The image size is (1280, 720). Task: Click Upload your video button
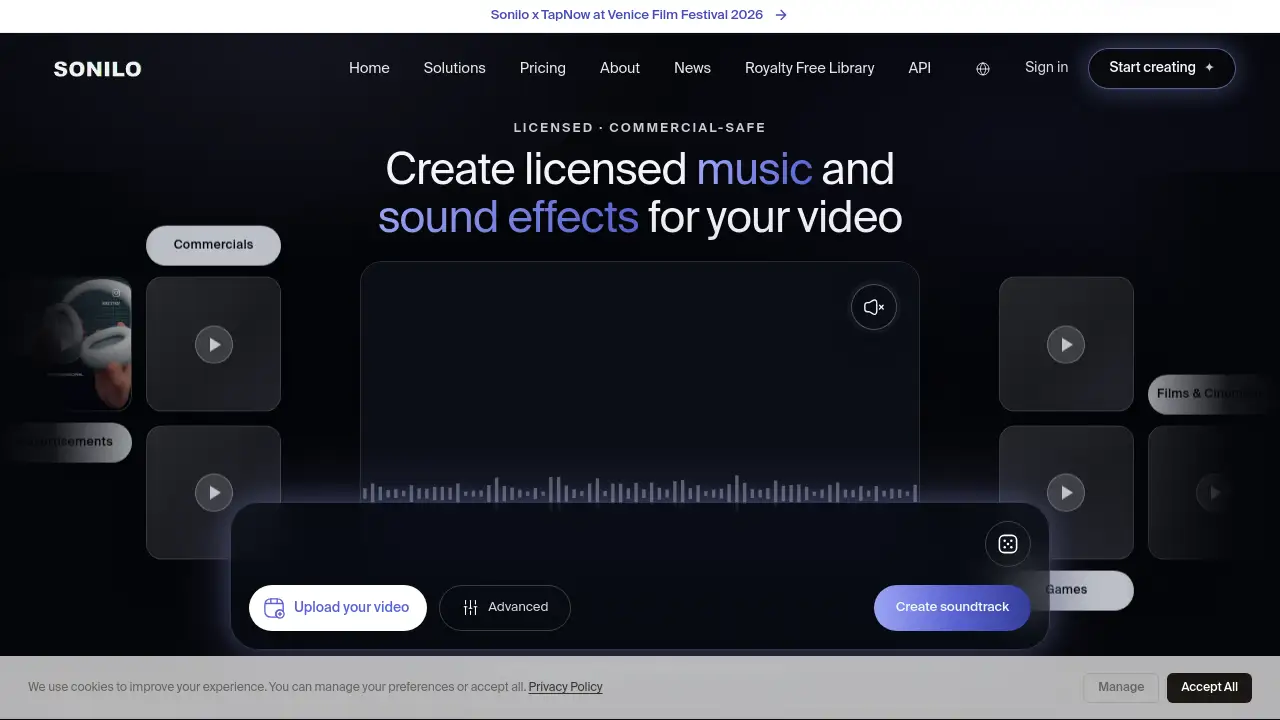click(338, 608)
